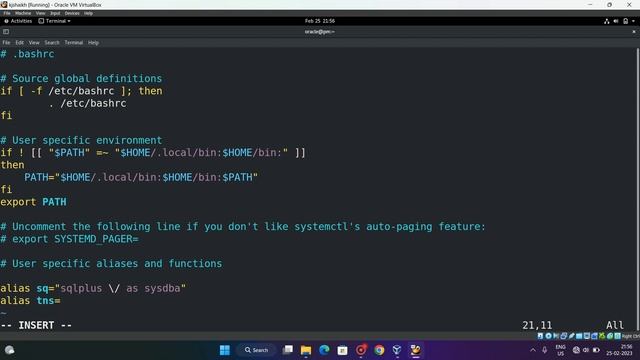Click the new tab icon in terminal header
Image resolution: width=640 pixels, height=360 pixels.
pyautogui.click(x=6, y=32)
